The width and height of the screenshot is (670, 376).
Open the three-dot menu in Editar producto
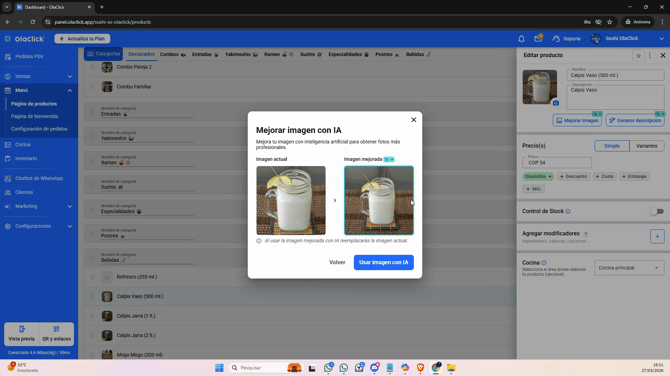649,56
